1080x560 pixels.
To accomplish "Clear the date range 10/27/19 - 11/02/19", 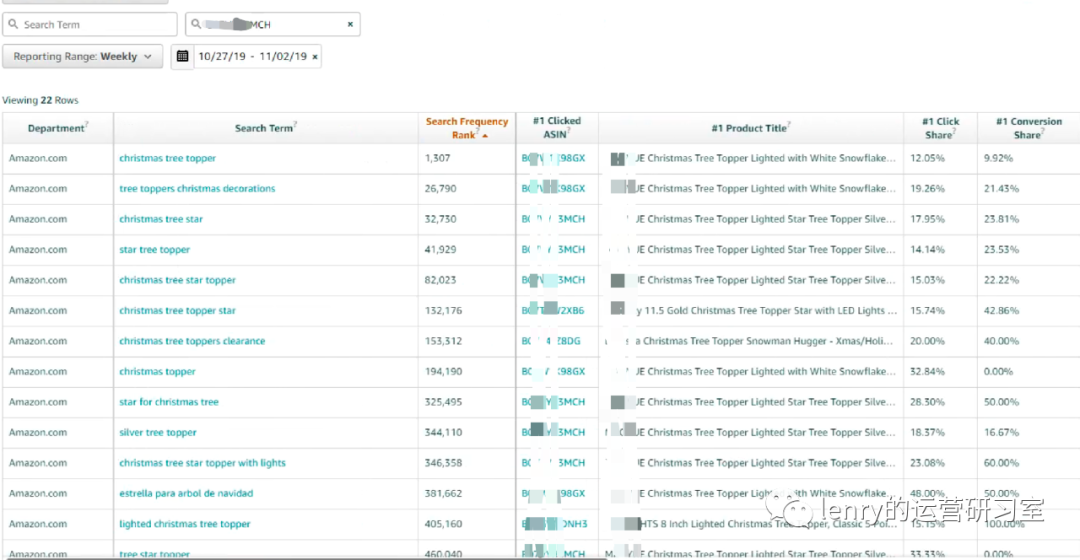I will click(315, 57).
